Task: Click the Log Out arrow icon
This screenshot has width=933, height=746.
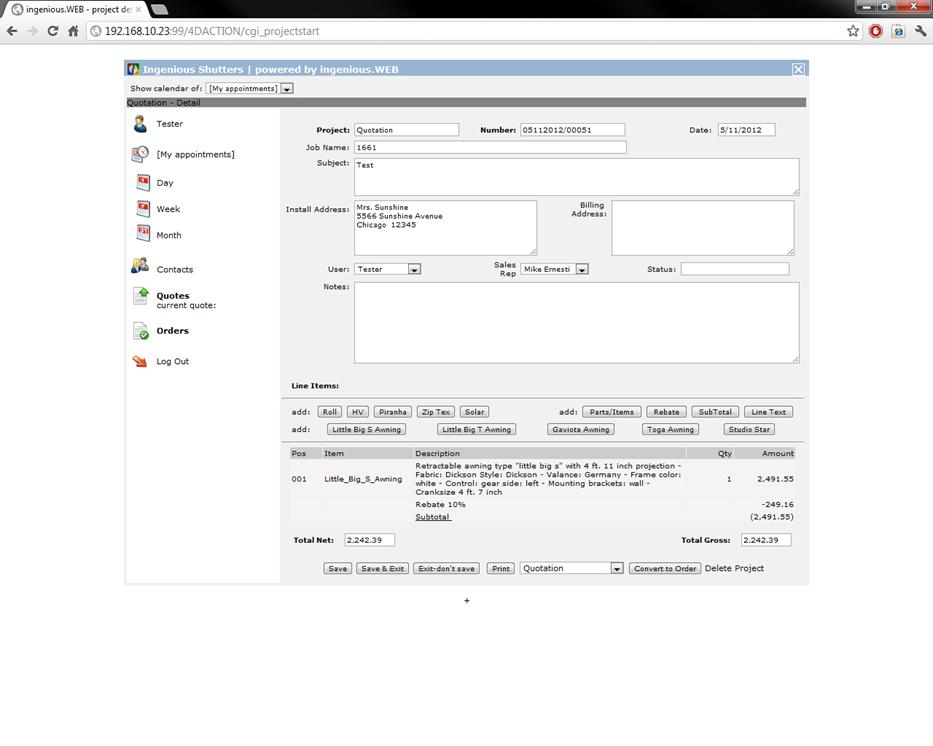Action: [140, 361]
